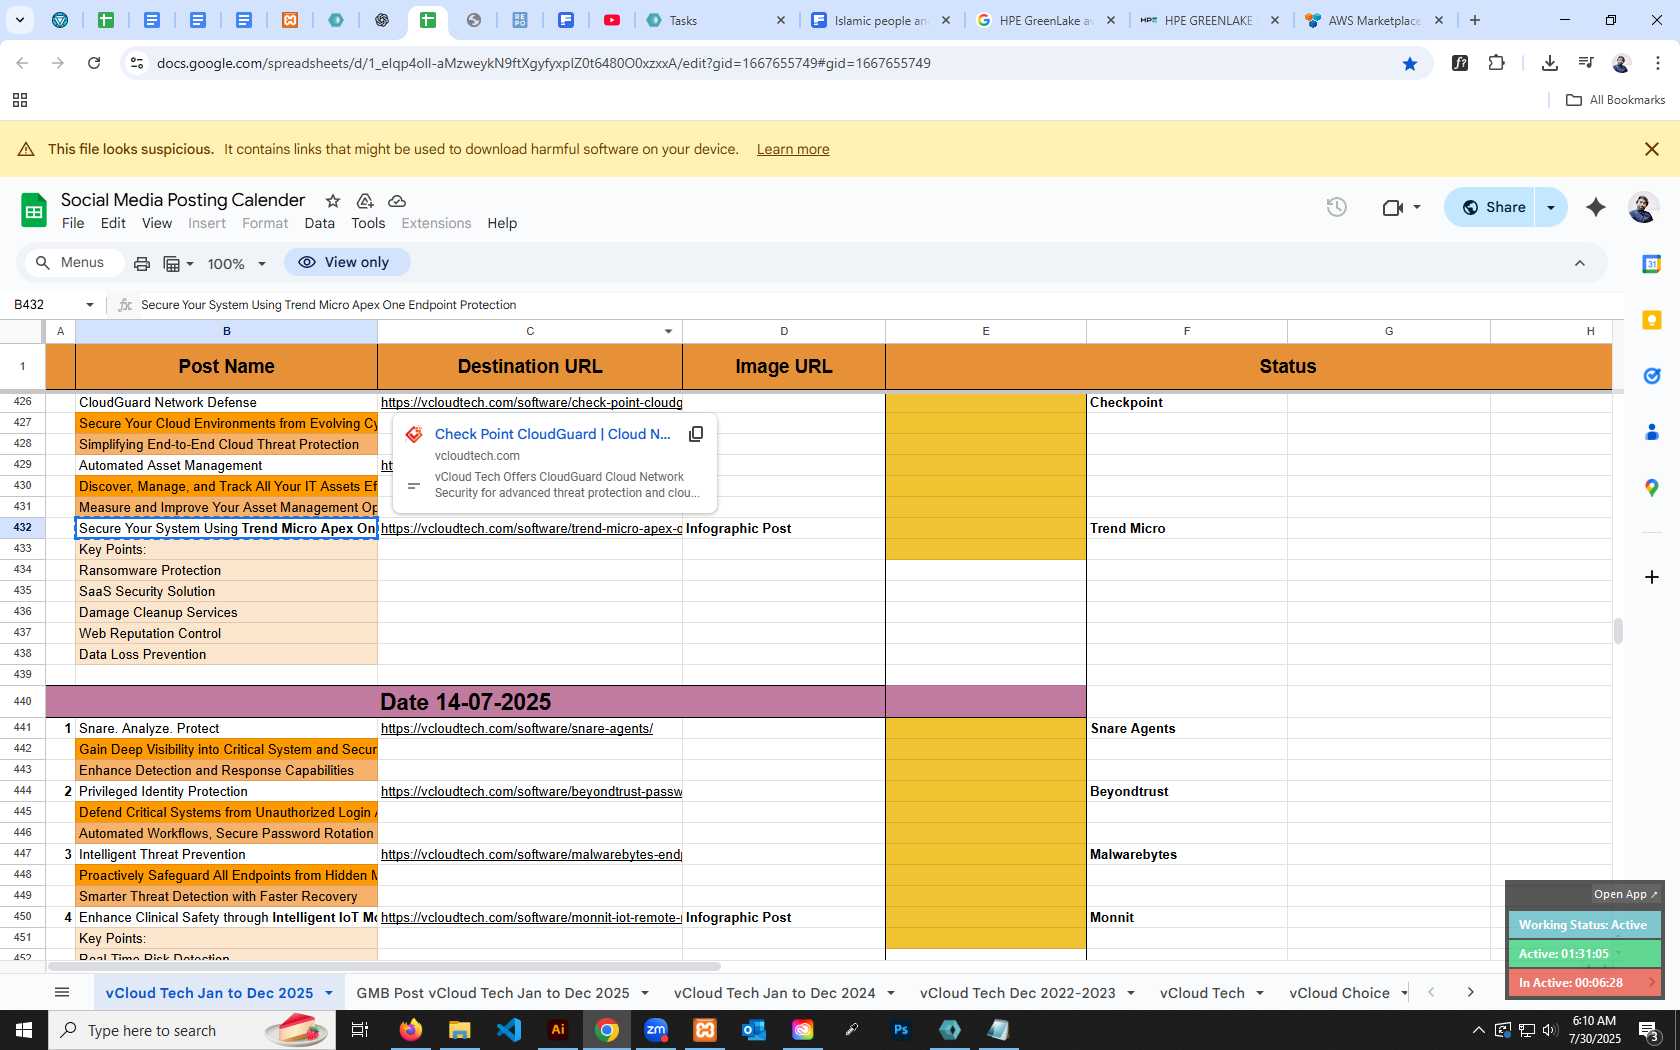1680x1050 pixels.
Task: Open the Name box dropdown arrow
Action: click(90, 305)
